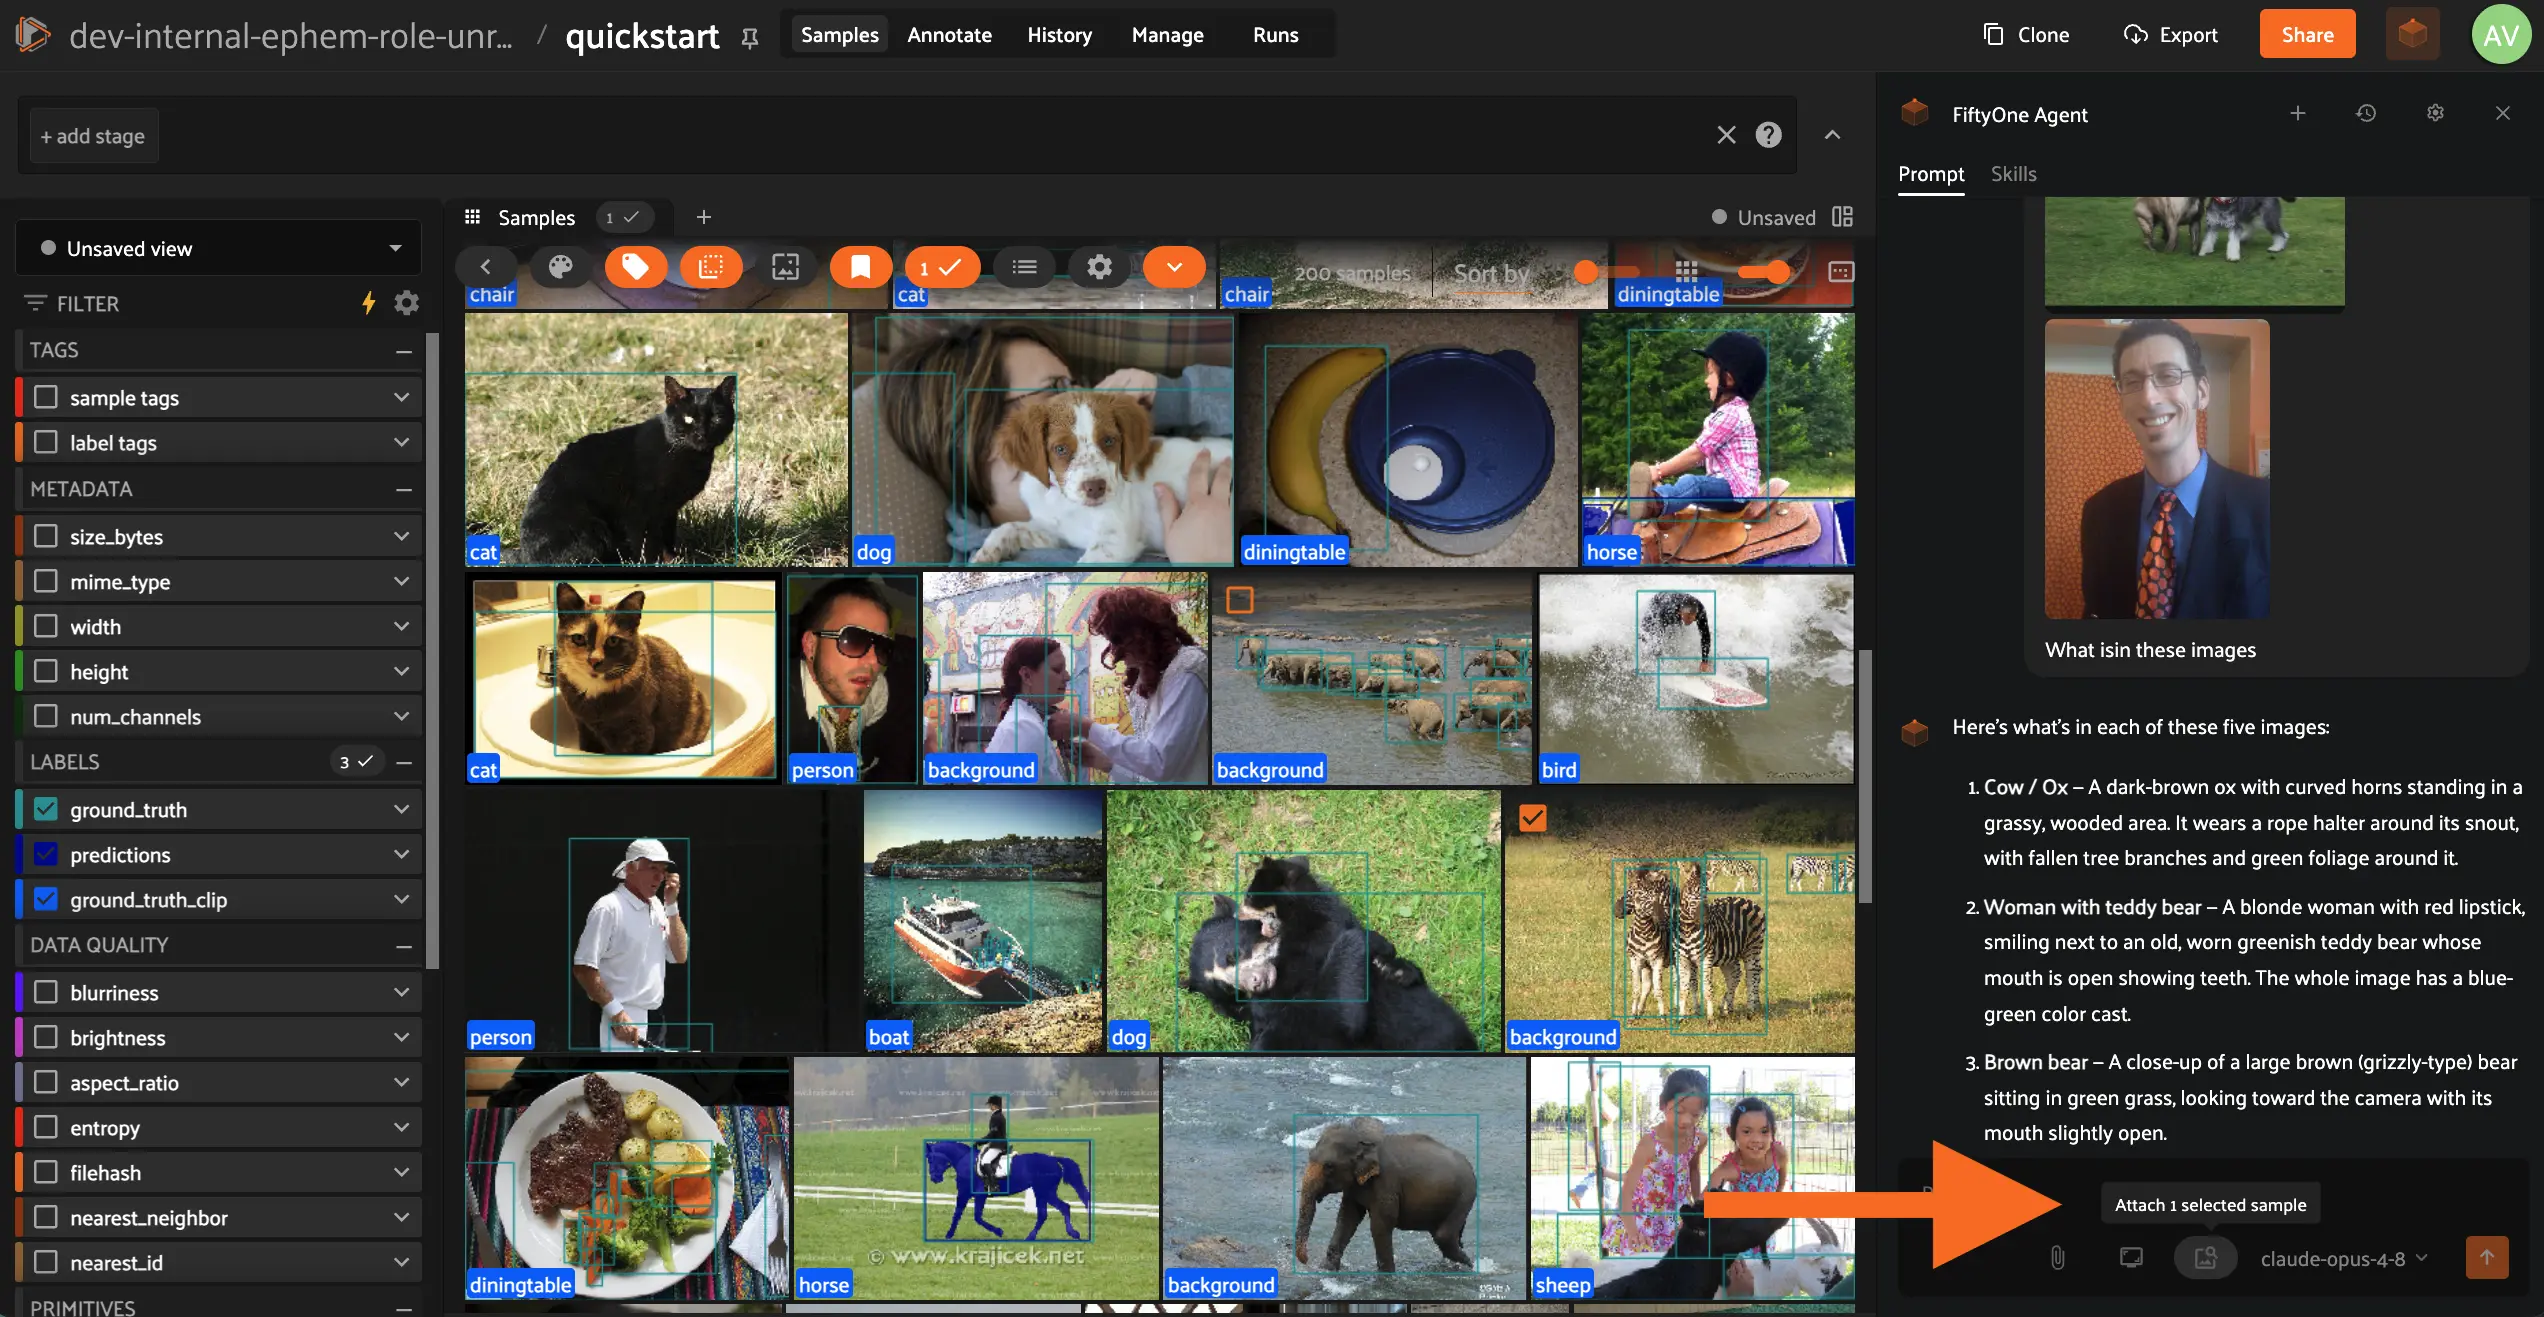Click add stage in view bar
This screenshot has height=1317, width=2544.
pyautogui.click(x=93, y=136)
